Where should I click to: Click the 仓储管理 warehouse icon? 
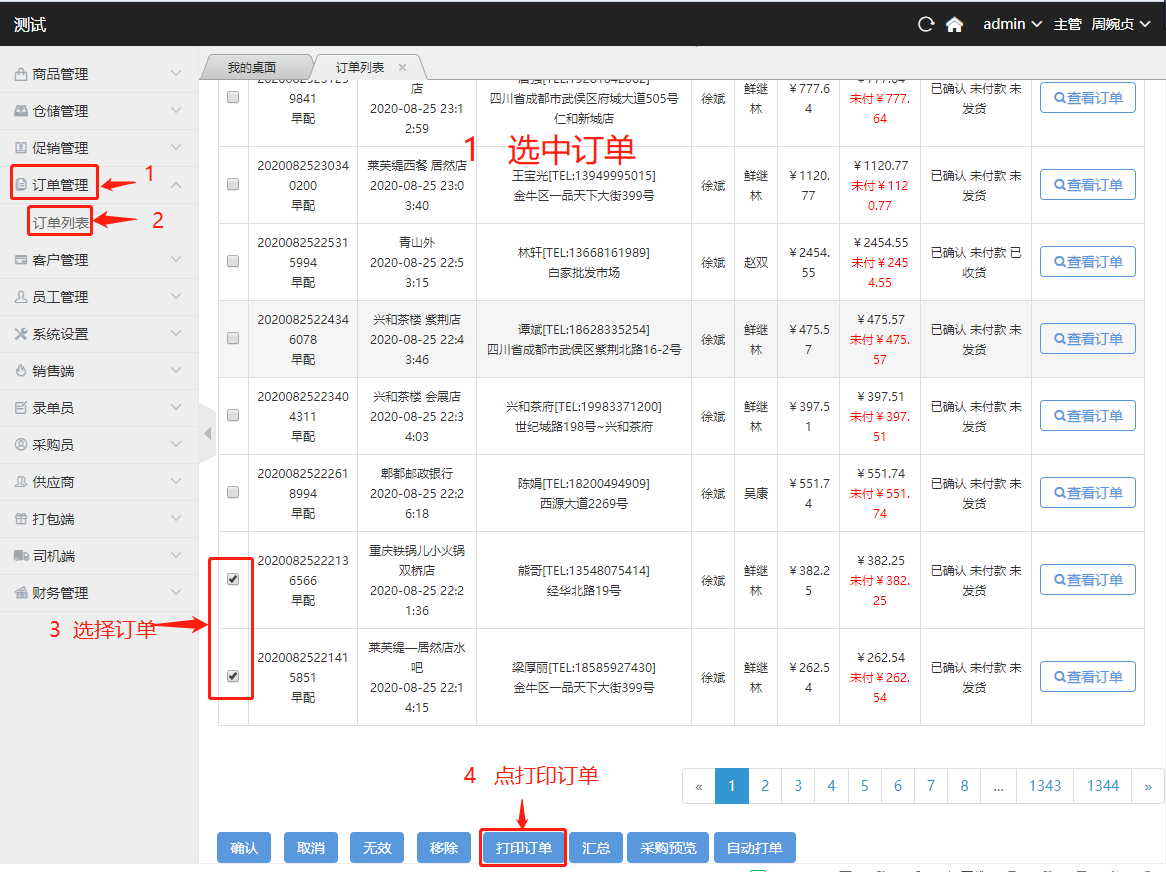[x=21, y=111]
